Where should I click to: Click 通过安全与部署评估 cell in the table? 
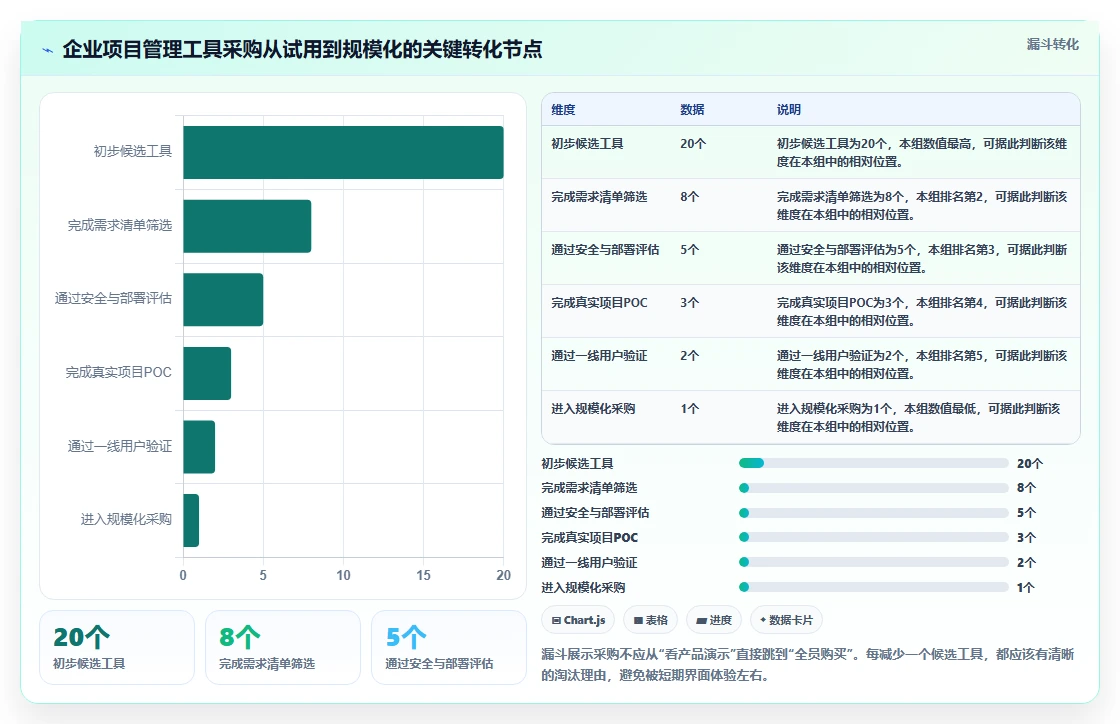click(x=605, y=249)
